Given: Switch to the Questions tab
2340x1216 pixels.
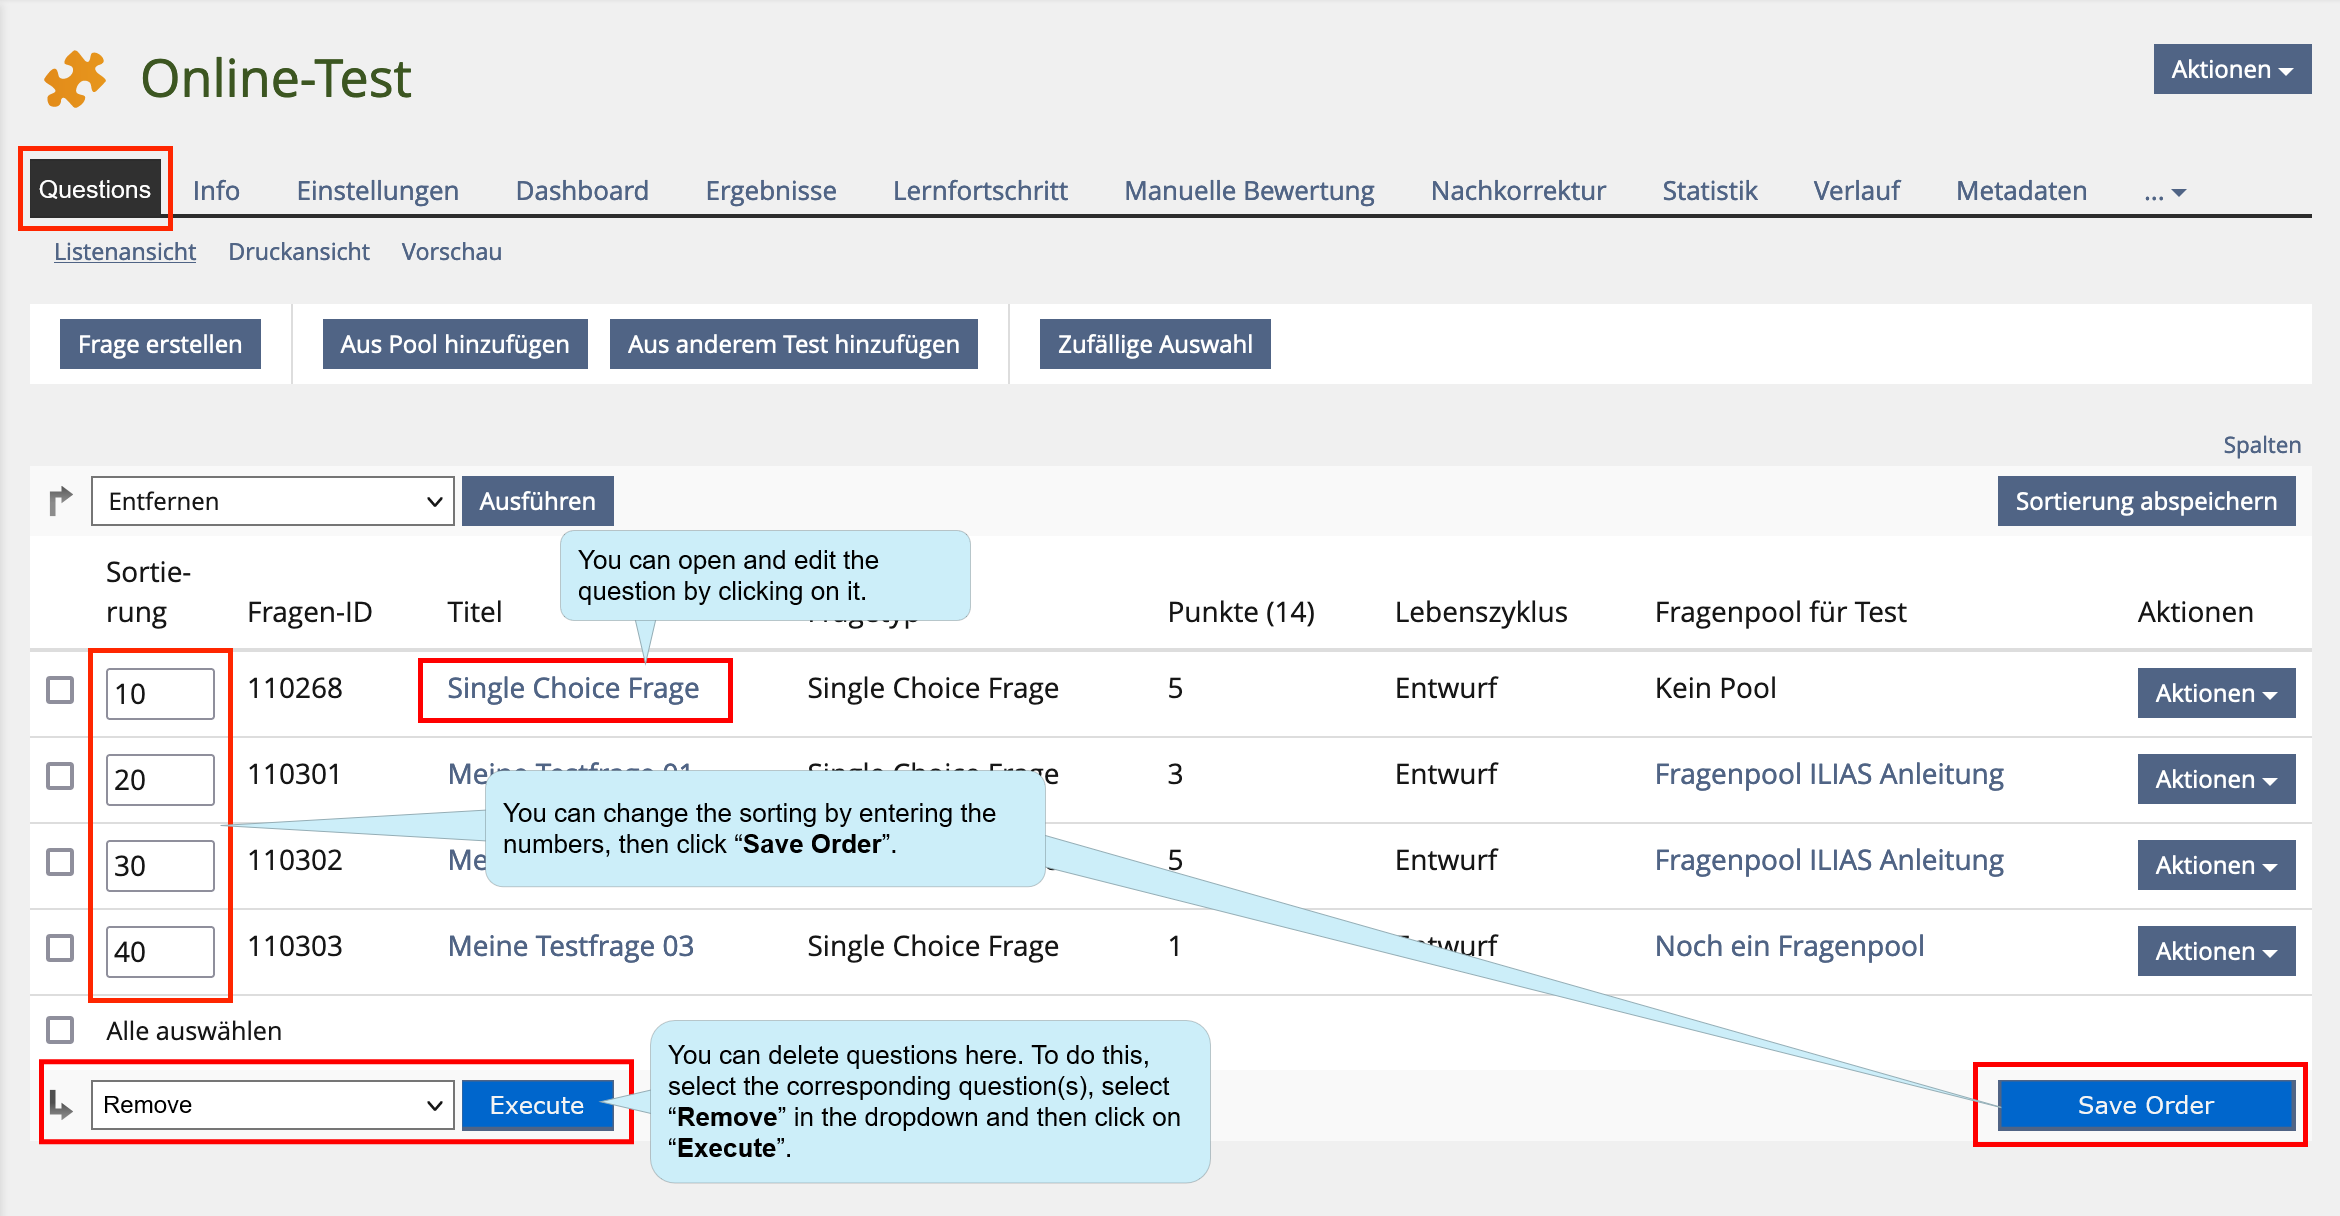Looking at the screenshot, I should [x=95, y=189].
